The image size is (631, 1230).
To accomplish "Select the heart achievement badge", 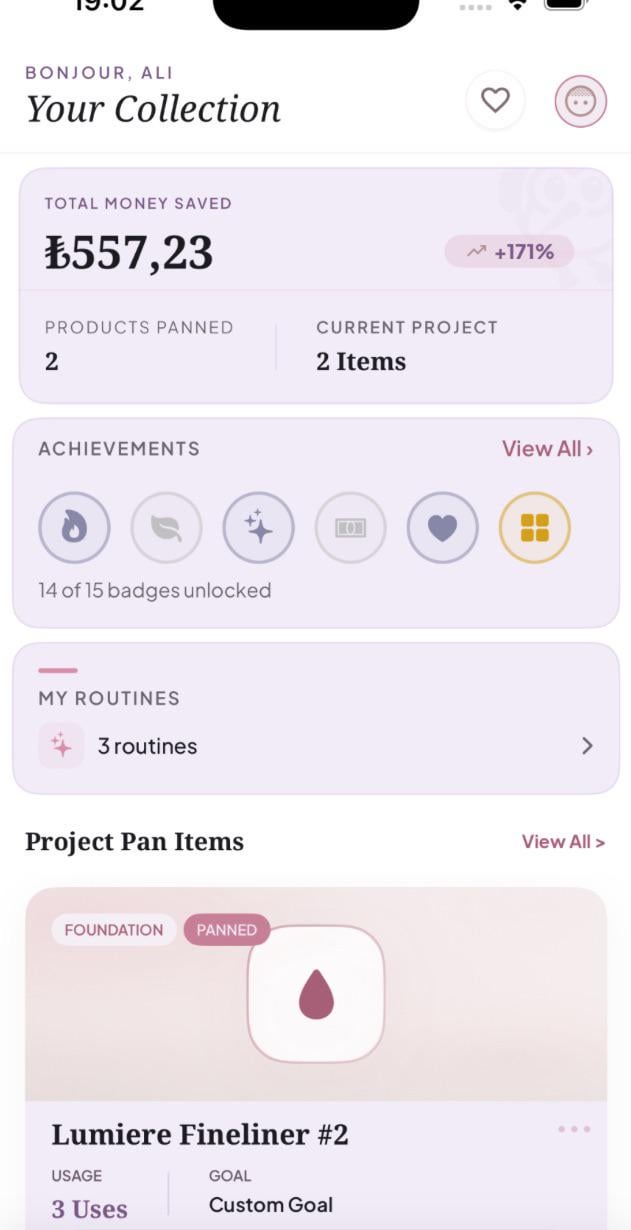I will (x=442, y=528).
